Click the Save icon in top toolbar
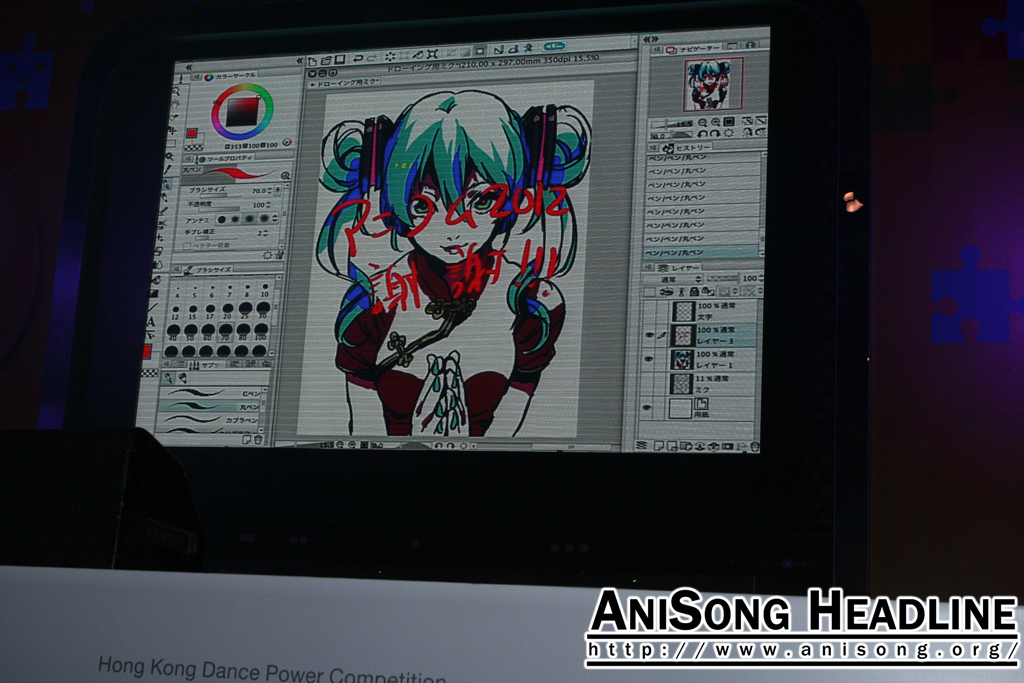Viewport: 1024px width, 683px height. pyautogui.click(x=340, y=59)
